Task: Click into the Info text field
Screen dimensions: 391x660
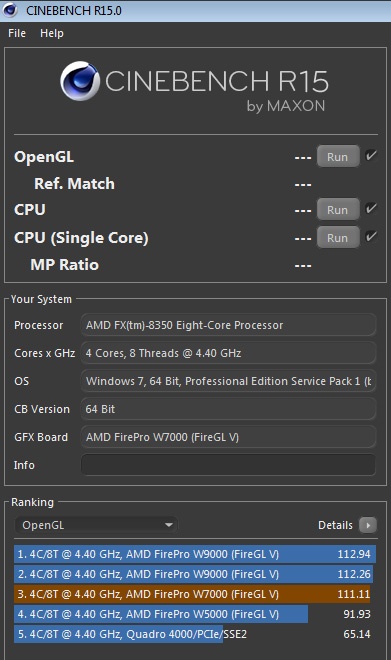Action: 228,465
